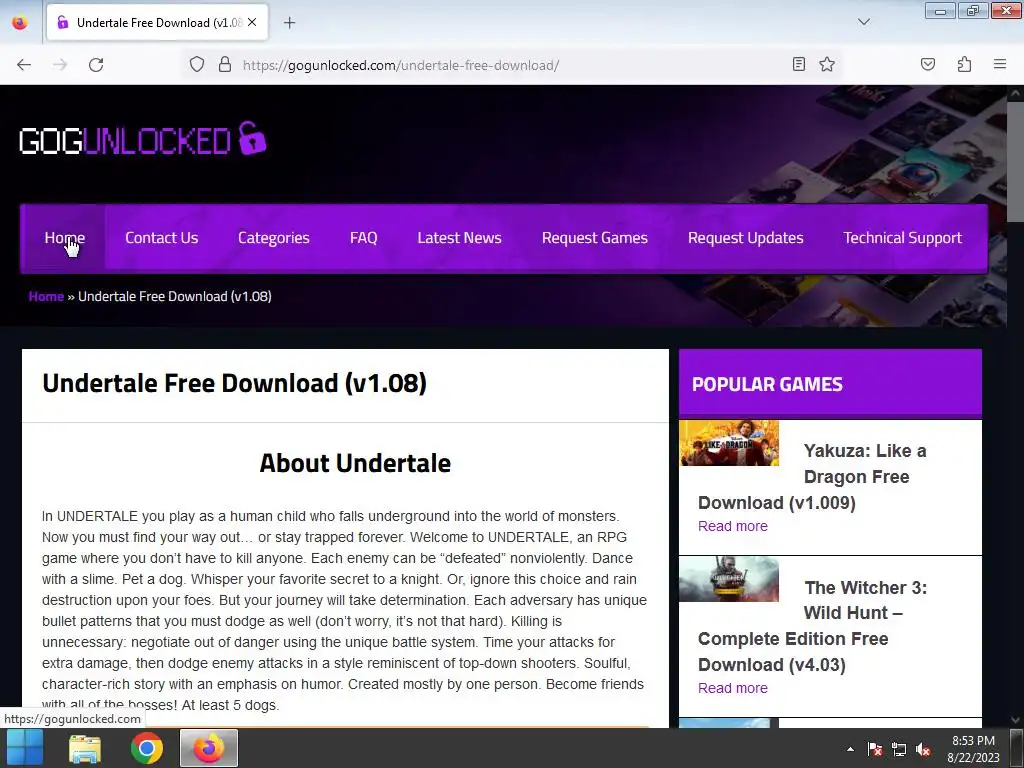Open the Action Center flag tray icon
Viewport: 1024px width, 768px height.
point(875,749)
